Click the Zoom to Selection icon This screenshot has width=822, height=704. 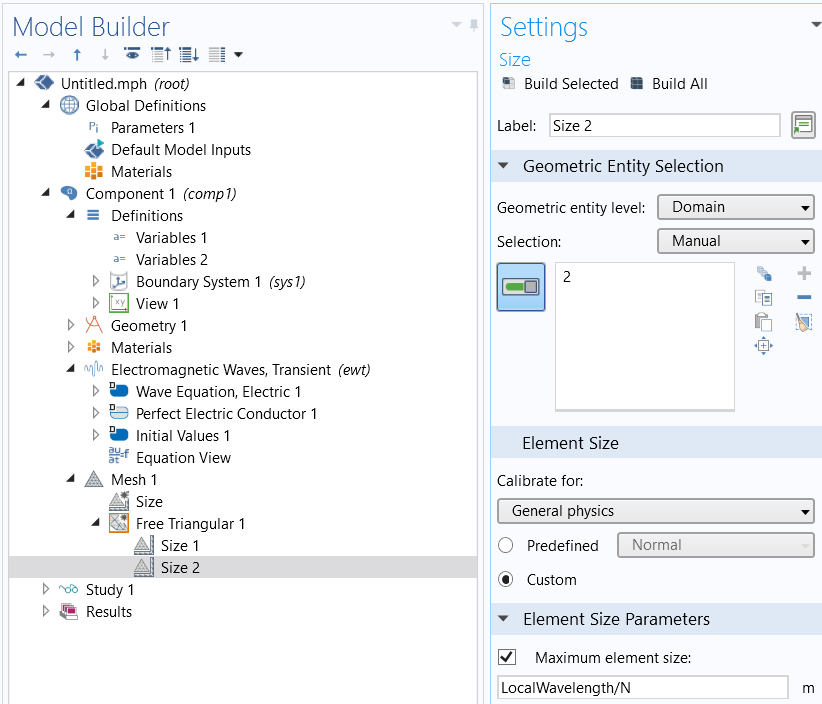click(x=764, y=346)
